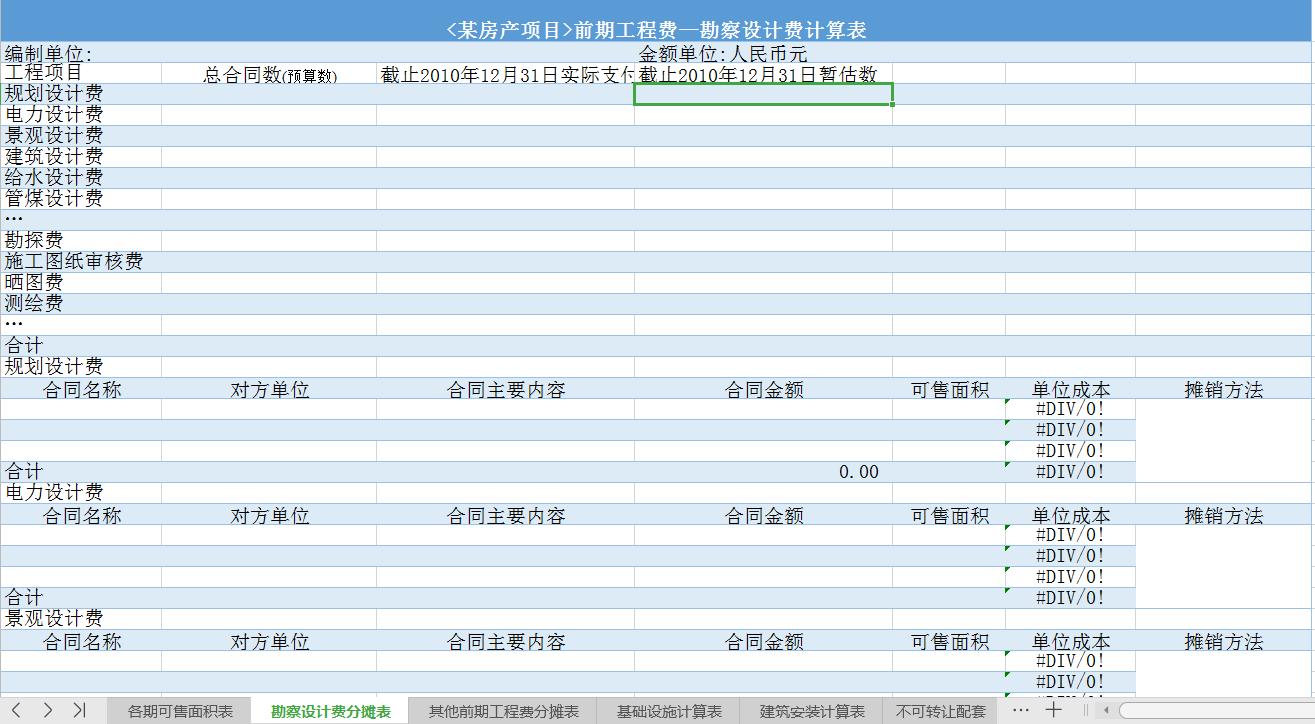Go to the next sheet tab arrow
This screenshot has width=1315, height=724.
pos(47,710)
